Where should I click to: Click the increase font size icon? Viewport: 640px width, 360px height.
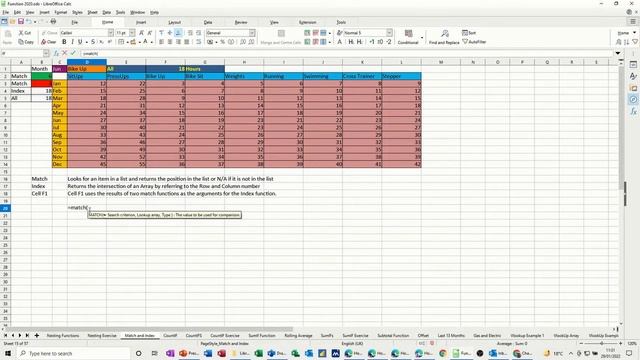pyautogui.click(x=141, y=33)
